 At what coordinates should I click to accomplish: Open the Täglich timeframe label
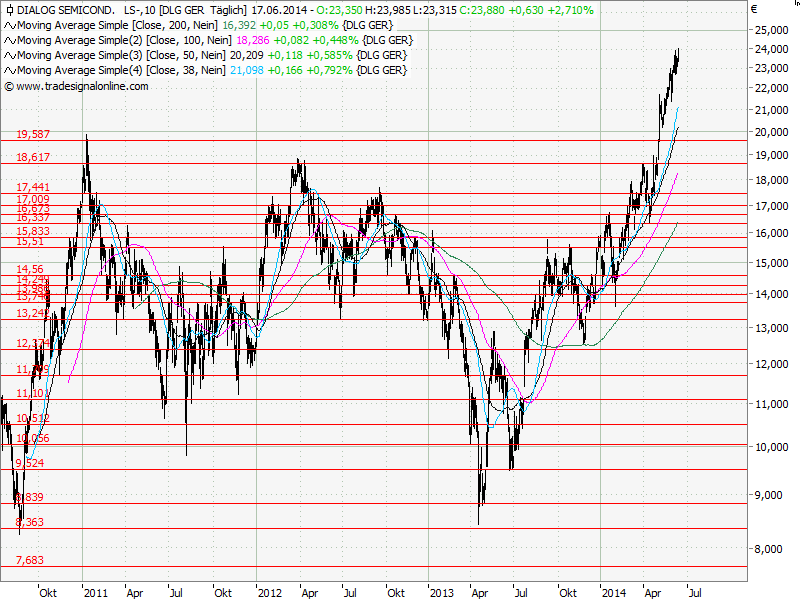227,10
